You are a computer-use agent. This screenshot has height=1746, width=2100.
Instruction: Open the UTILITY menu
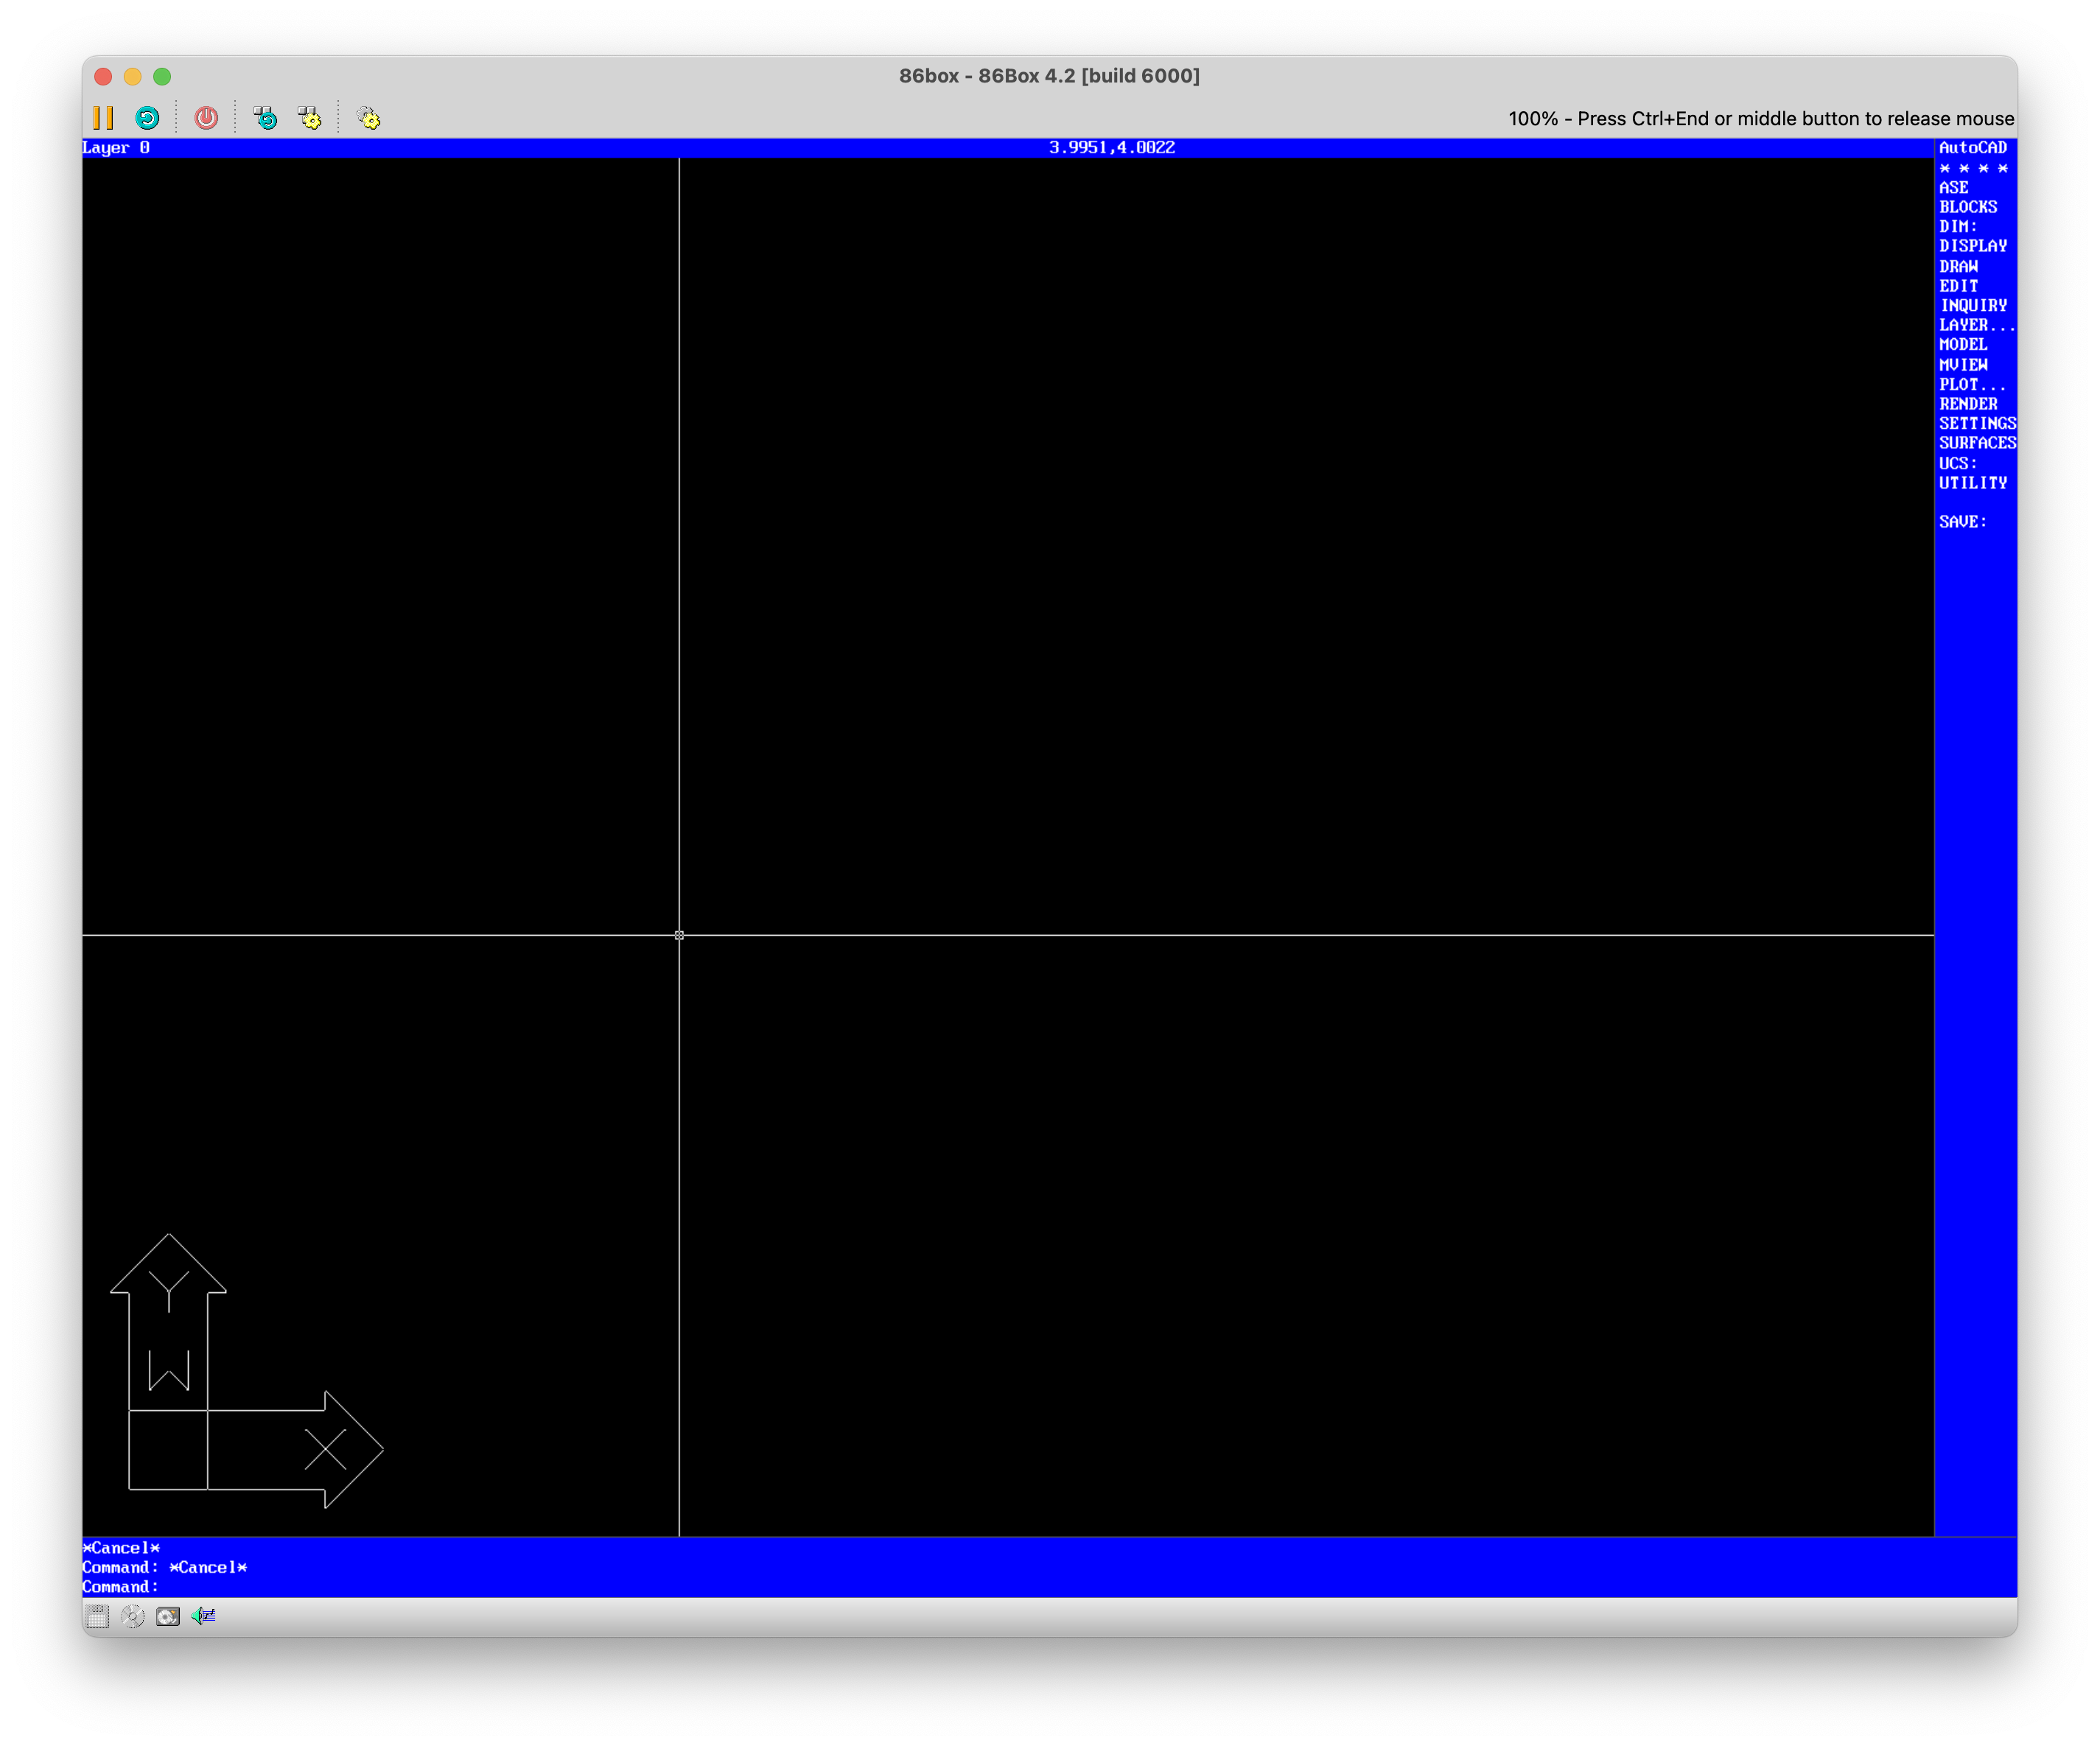[1973, 483]
